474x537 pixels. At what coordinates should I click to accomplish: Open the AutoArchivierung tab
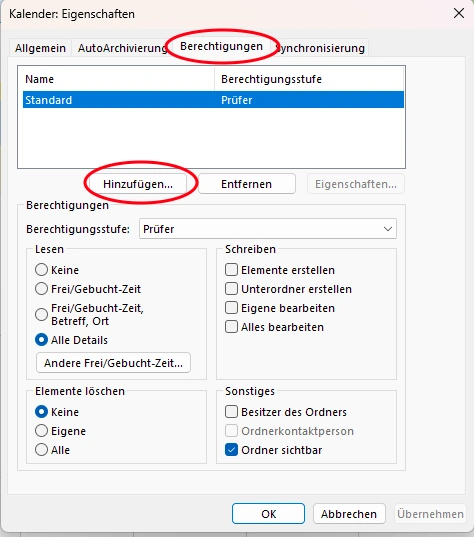123,48
